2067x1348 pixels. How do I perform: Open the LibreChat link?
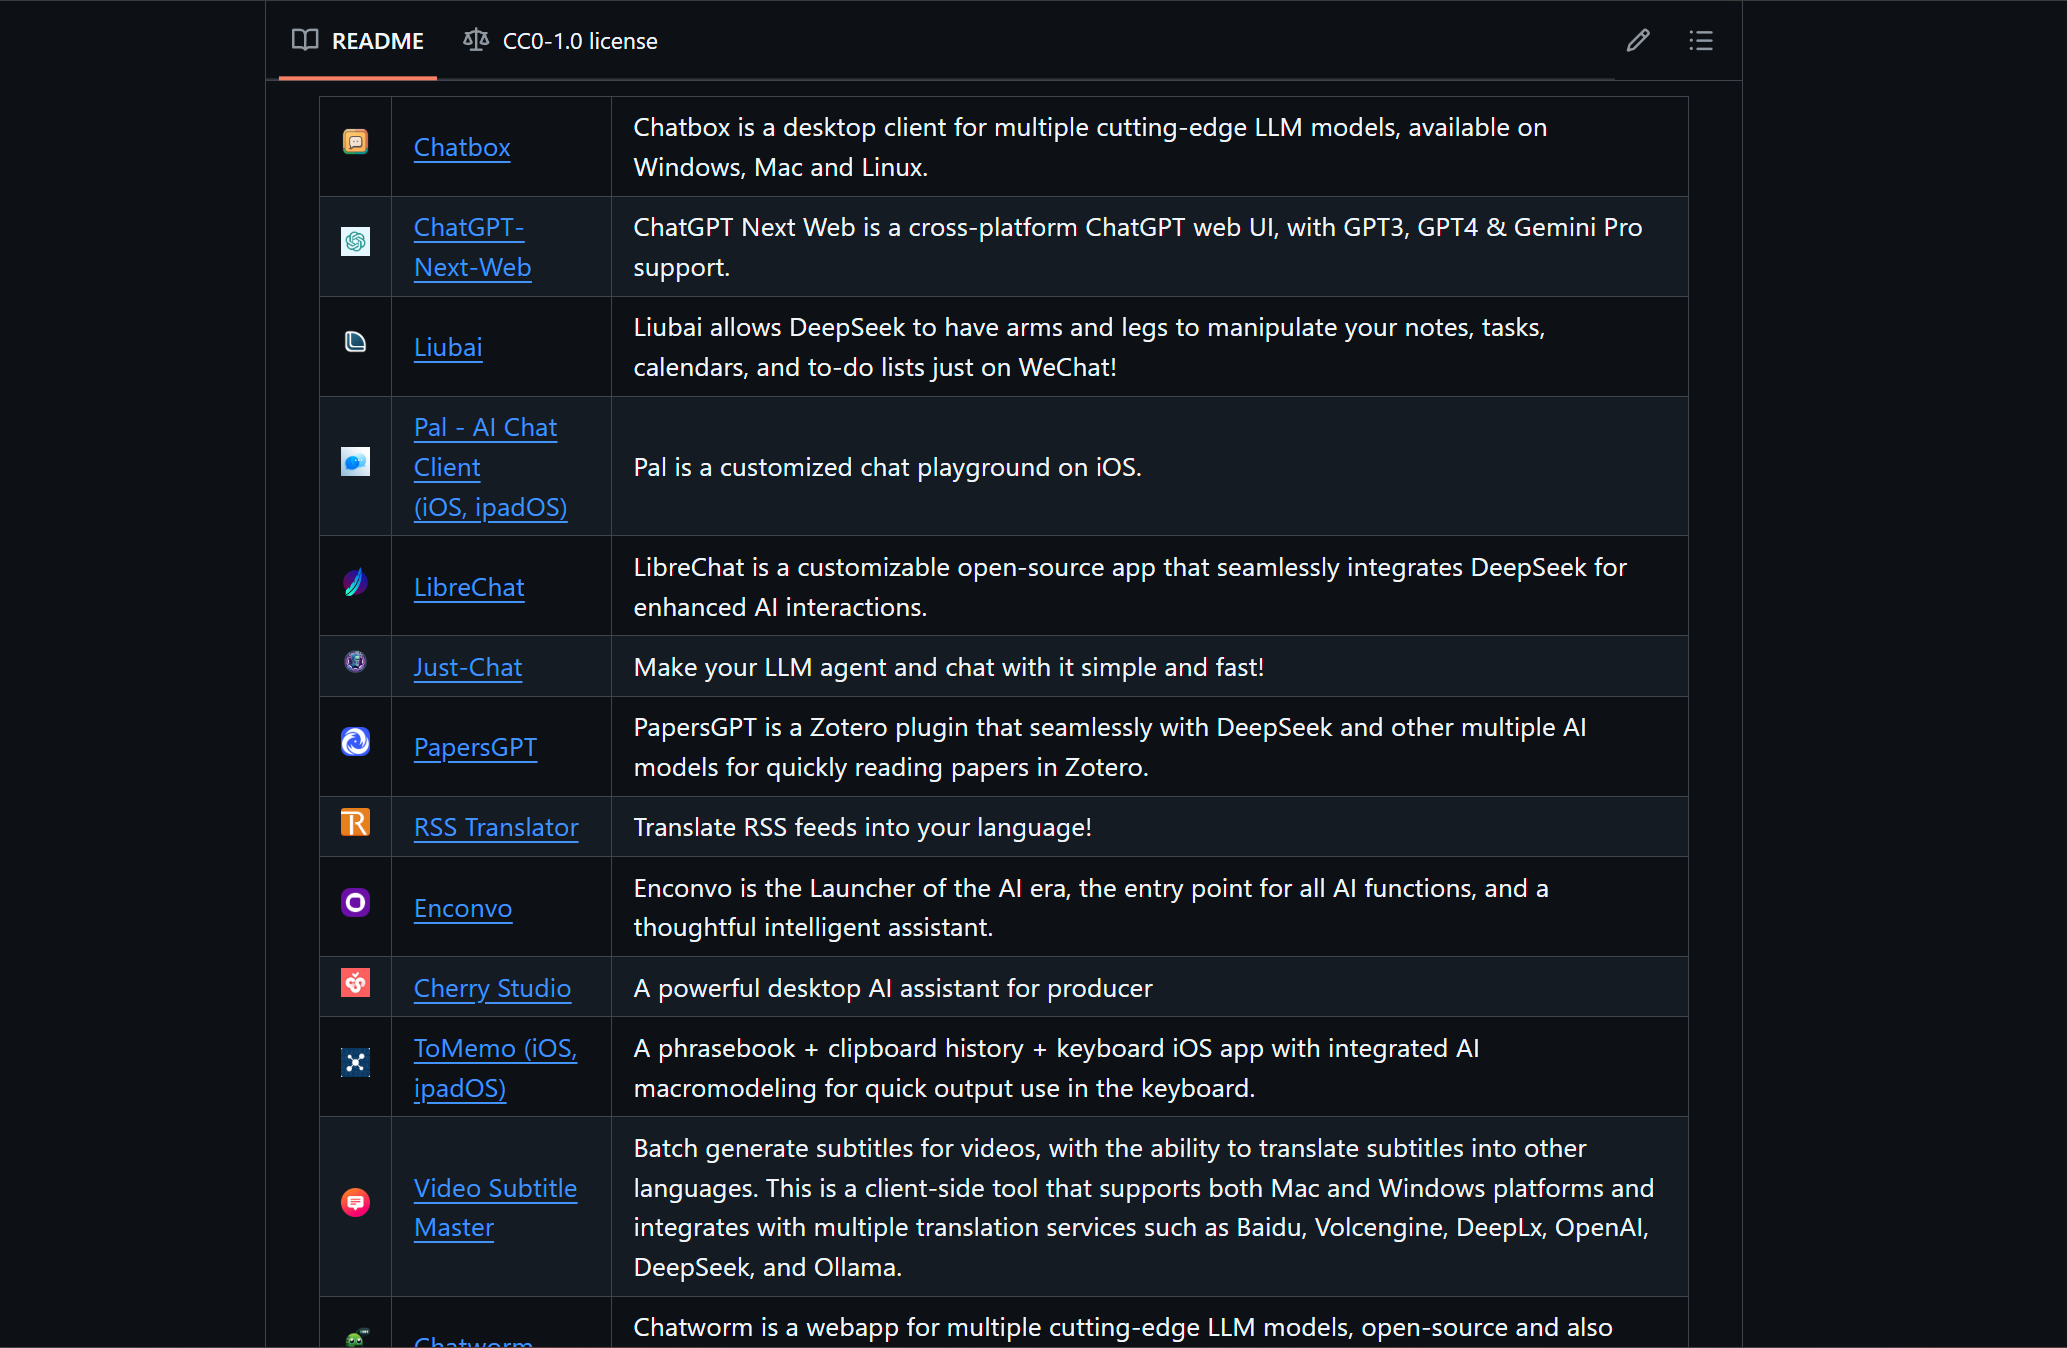(x=469, y=587)
